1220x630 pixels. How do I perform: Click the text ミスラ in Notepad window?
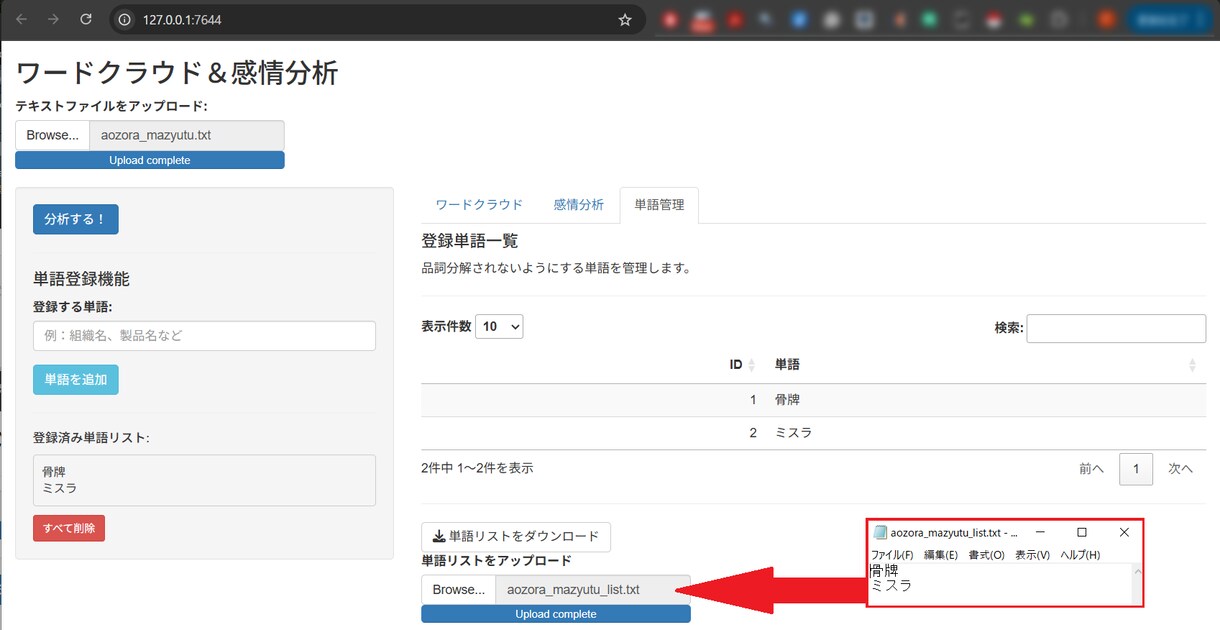pos(891,586)
